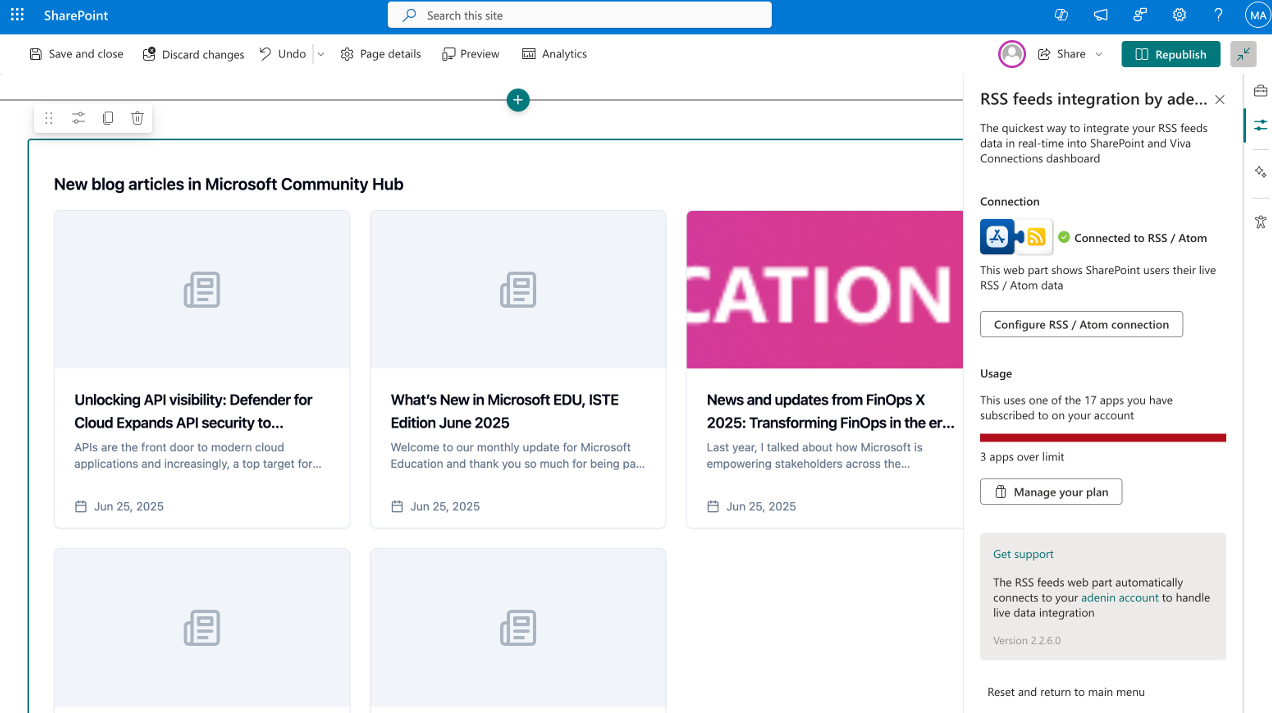The image size is (1272, 713).
Task: Click the Republish button
Action: pos(1171,54)
